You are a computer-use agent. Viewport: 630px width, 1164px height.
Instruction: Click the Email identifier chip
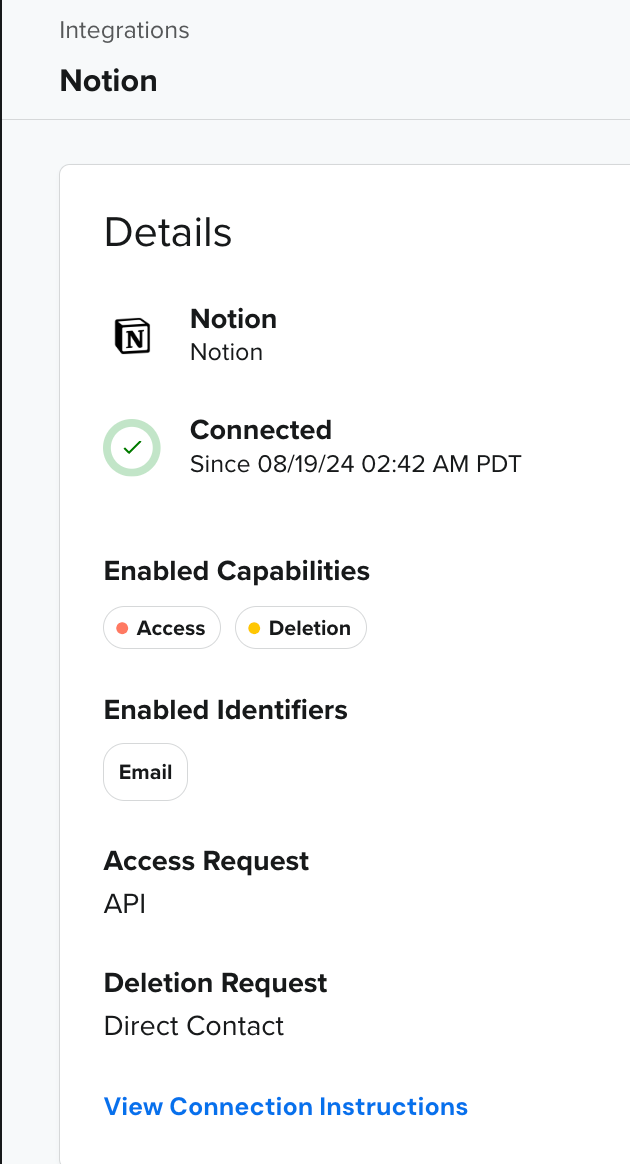point(146,772)
